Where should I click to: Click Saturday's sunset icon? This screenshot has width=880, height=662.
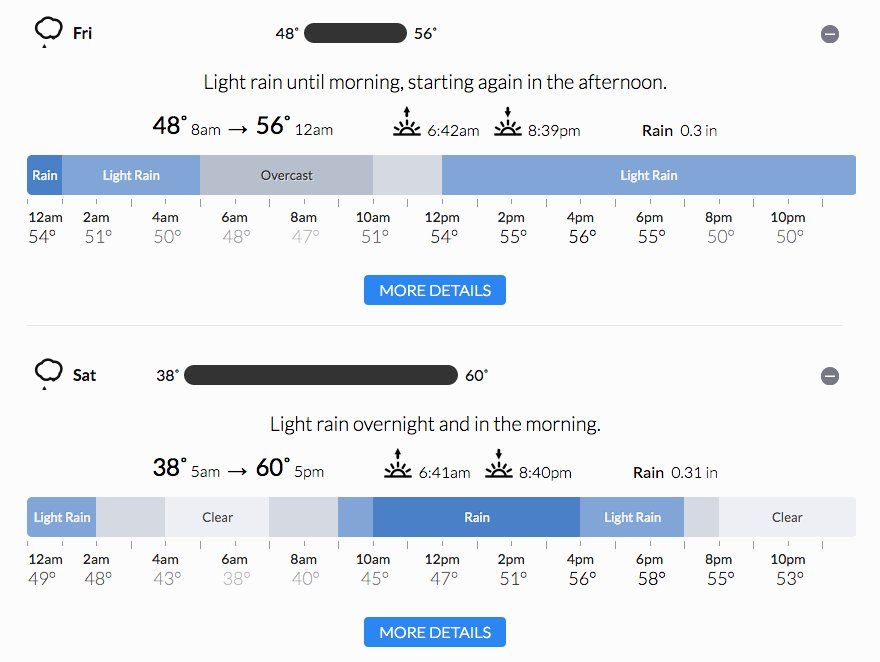coord(499,464)
